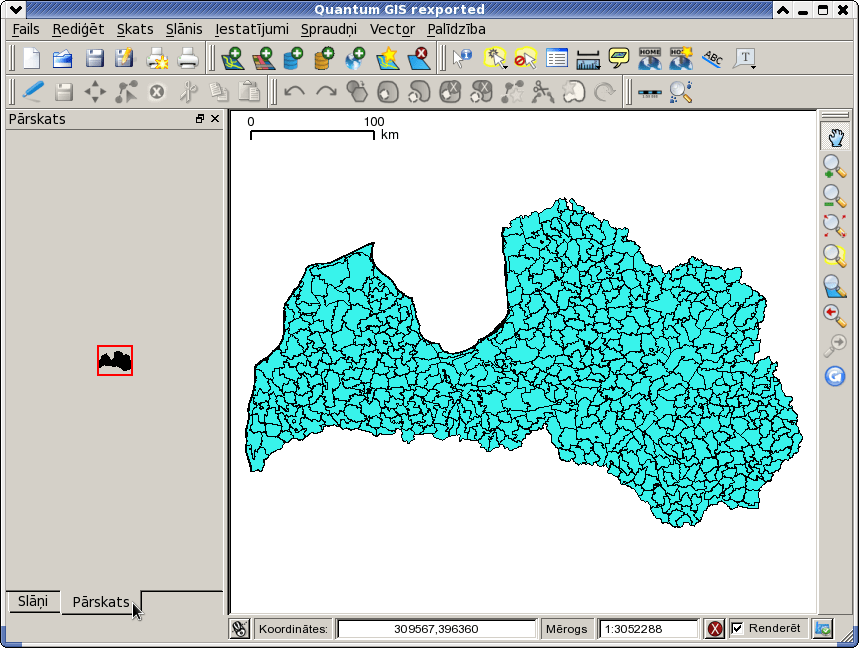Viewport: 859px width, 648px height.
Task: Open the Slānis menu
Action: coord(184,29)
